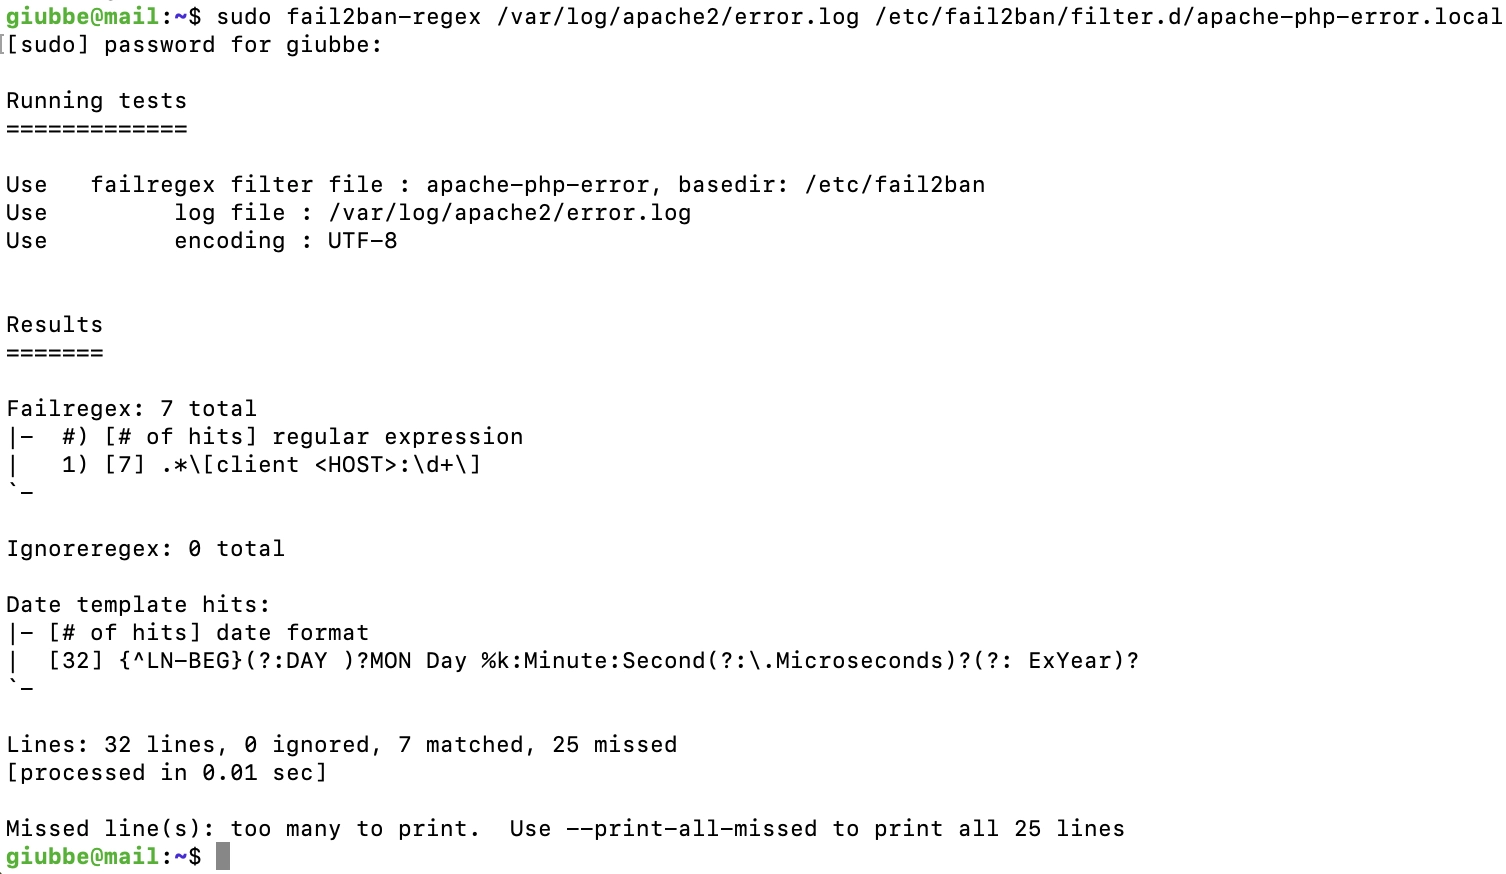Click the "Date template hits:" label
Viewport: 1506px width, 874px height.
[x=138, y=605]
